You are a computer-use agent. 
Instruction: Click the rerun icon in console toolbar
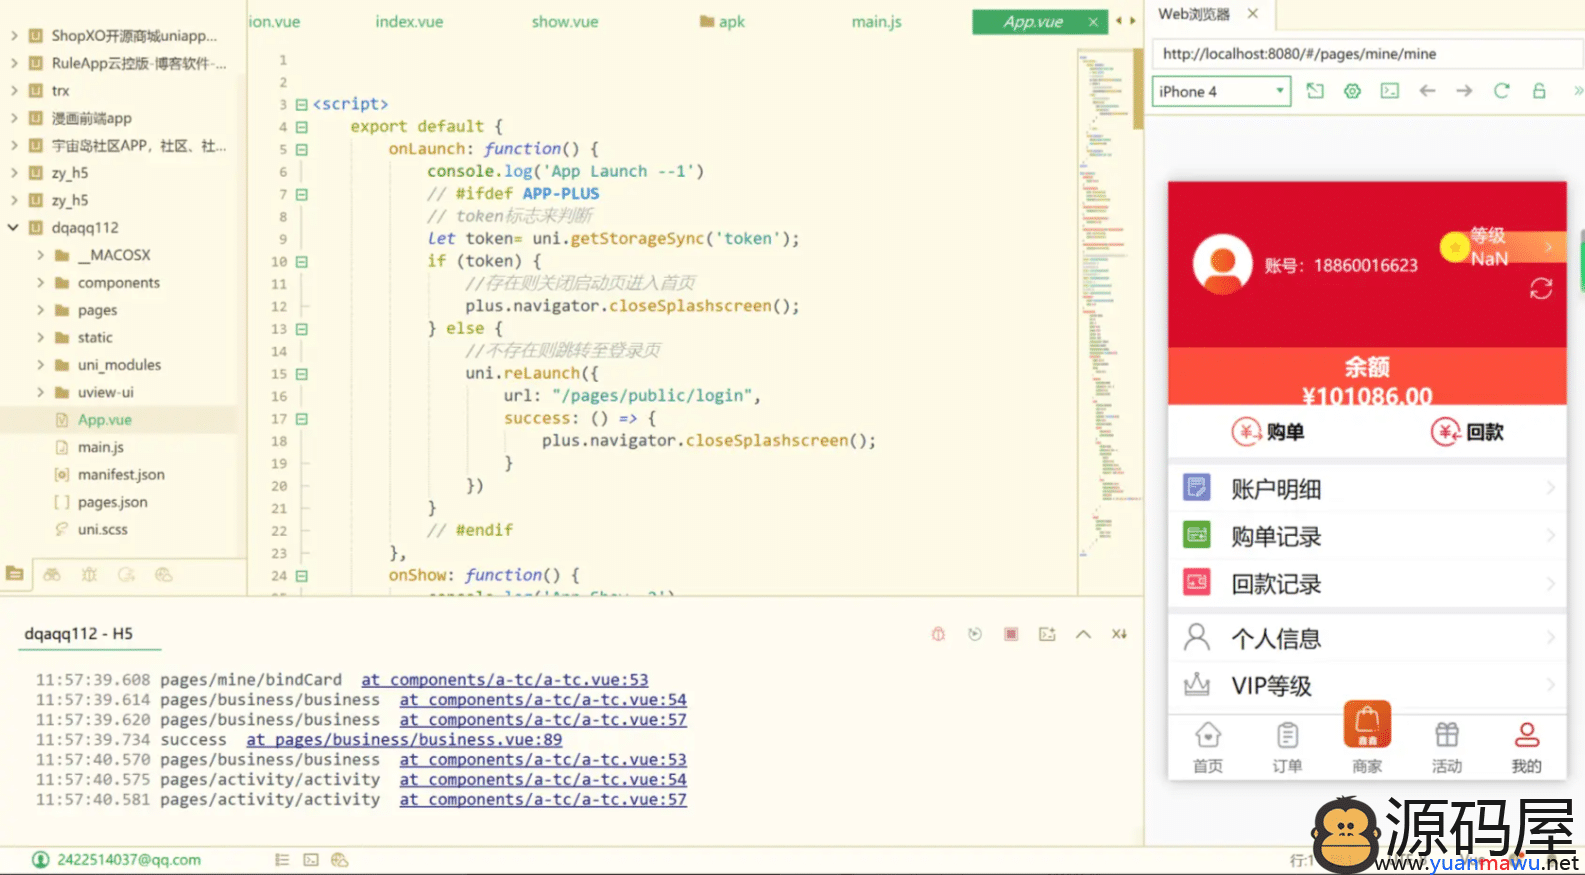tap(975, 634)
